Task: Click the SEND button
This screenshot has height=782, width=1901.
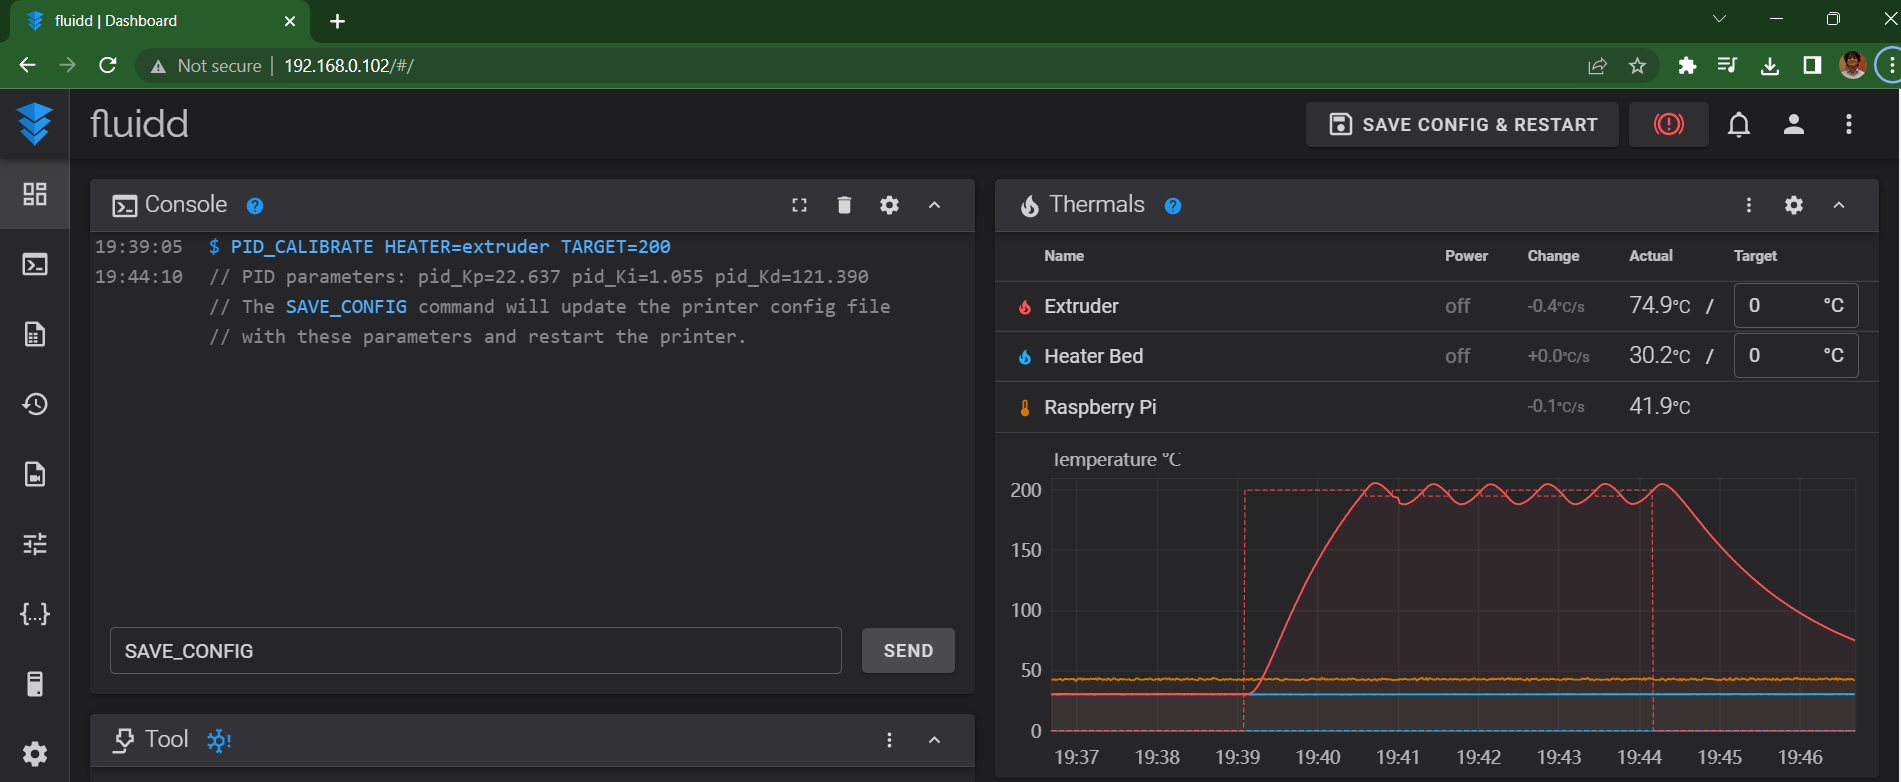Action: pos(908,651)
